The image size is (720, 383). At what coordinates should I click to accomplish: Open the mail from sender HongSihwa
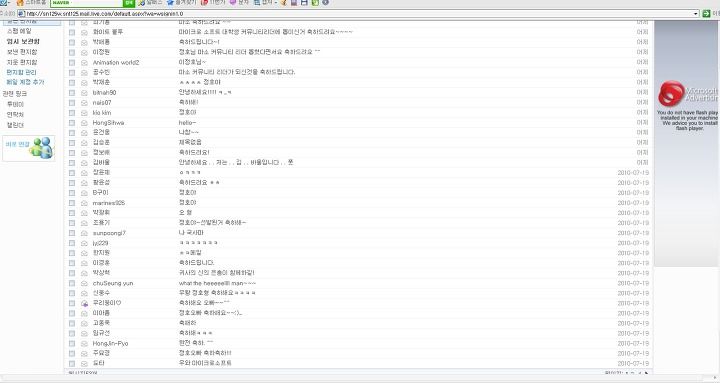[x=108, y=123]
